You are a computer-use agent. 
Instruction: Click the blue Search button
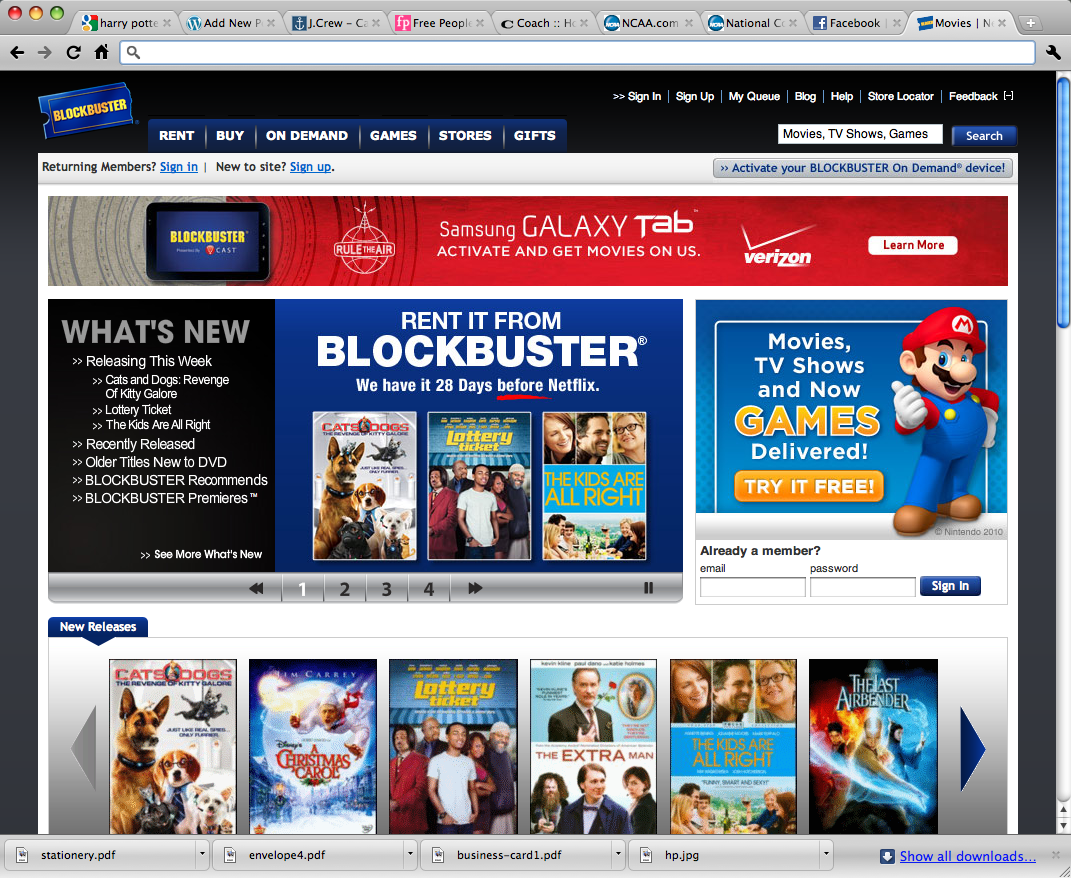[984, 135]
